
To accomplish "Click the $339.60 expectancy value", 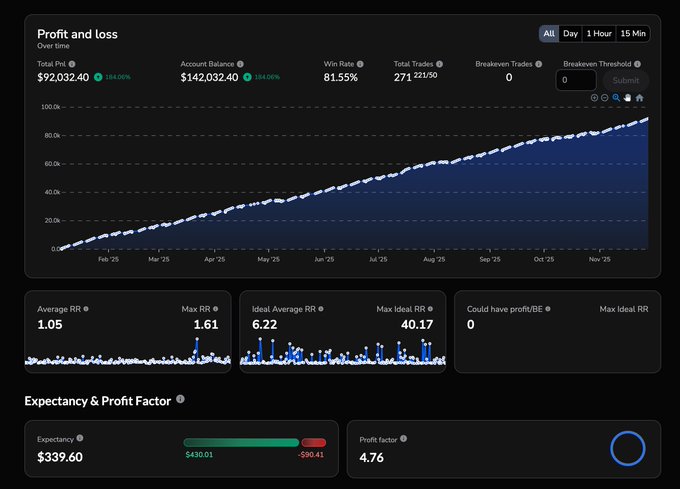I will point(60,457).
